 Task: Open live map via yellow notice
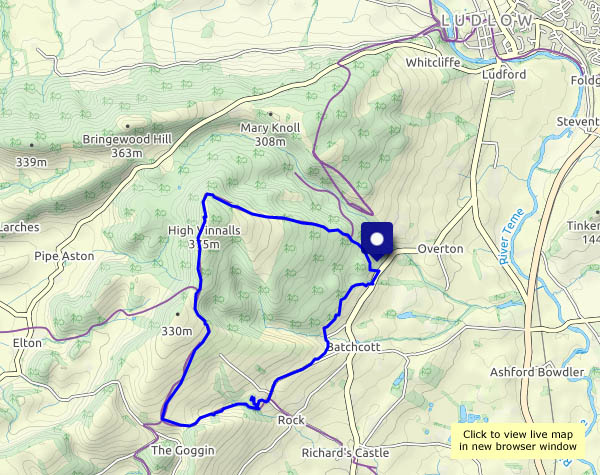point(518,440)
